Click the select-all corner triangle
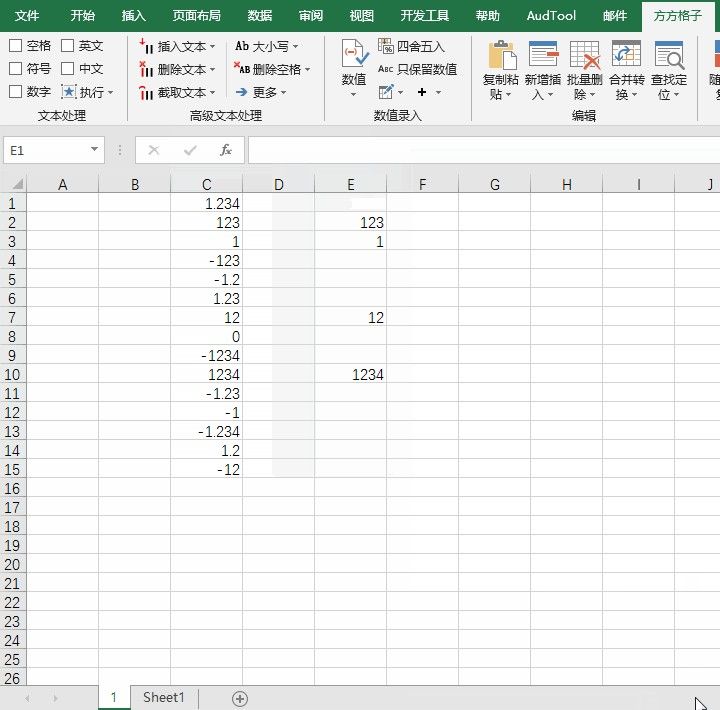 tap(17, 185)
